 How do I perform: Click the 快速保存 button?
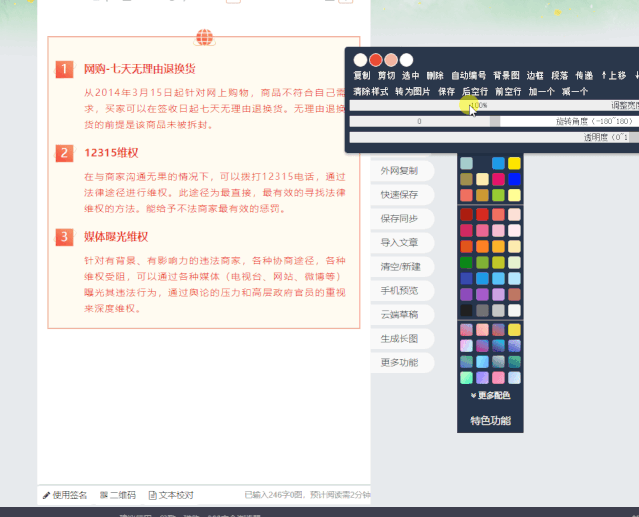[400, 194]
